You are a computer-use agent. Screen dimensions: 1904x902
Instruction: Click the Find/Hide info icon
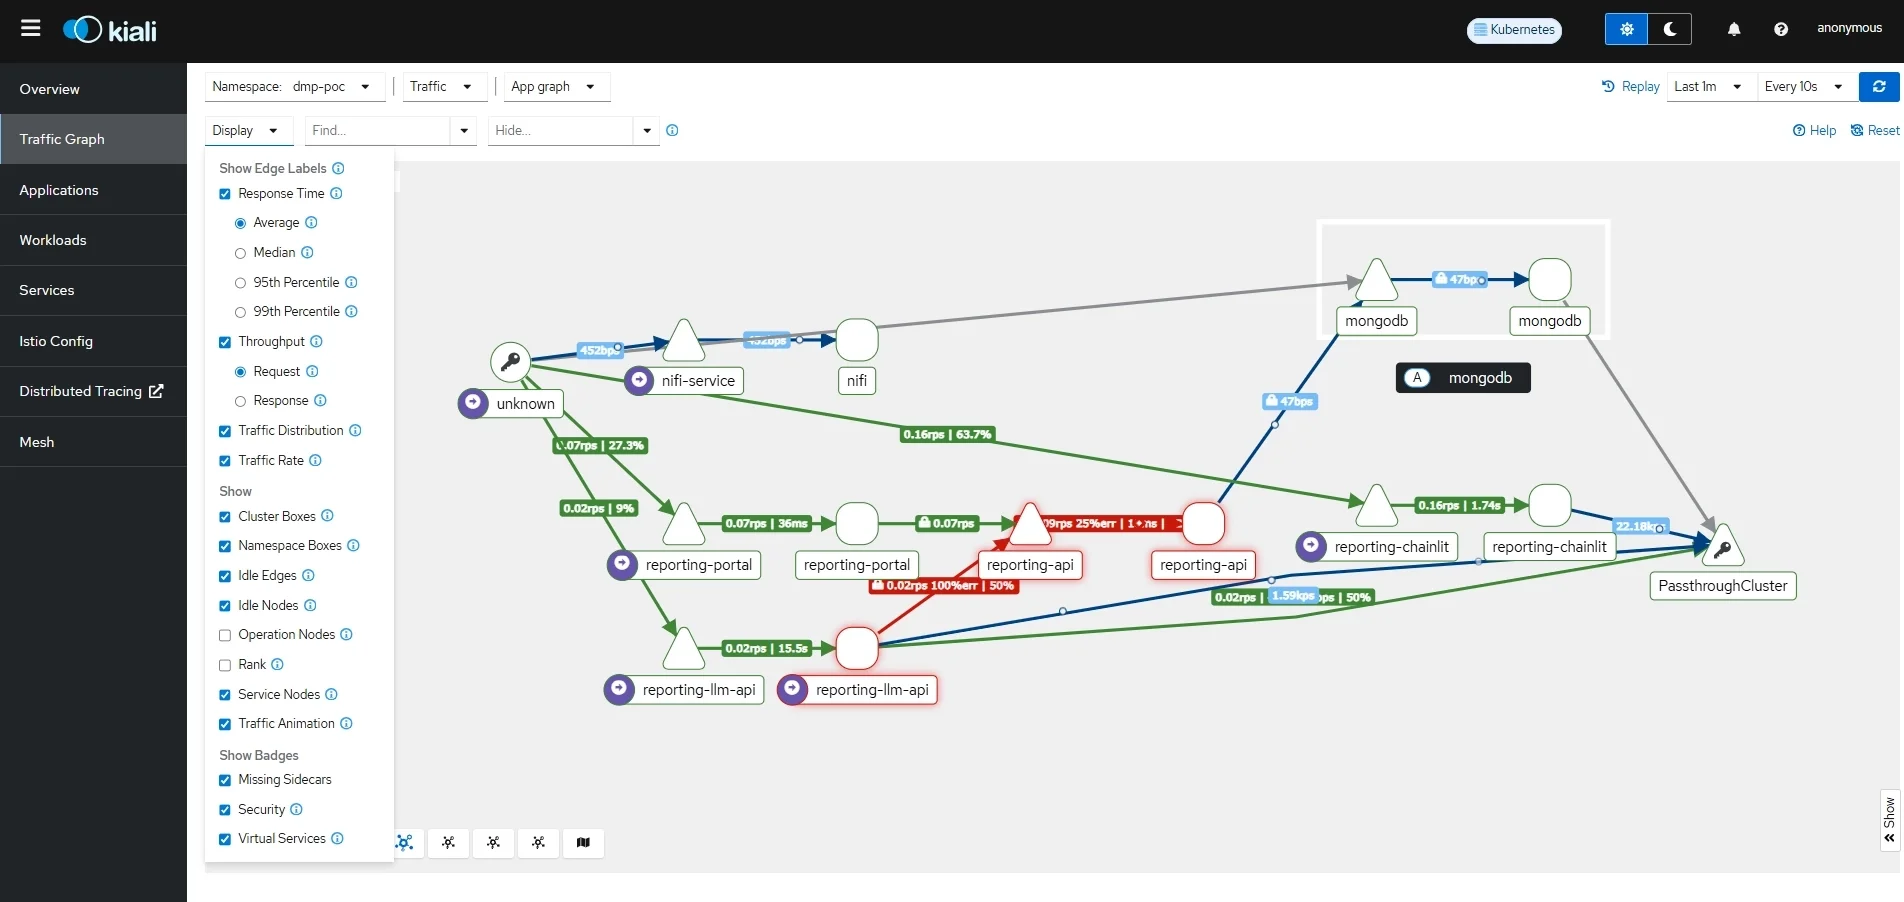click(672, 130)
